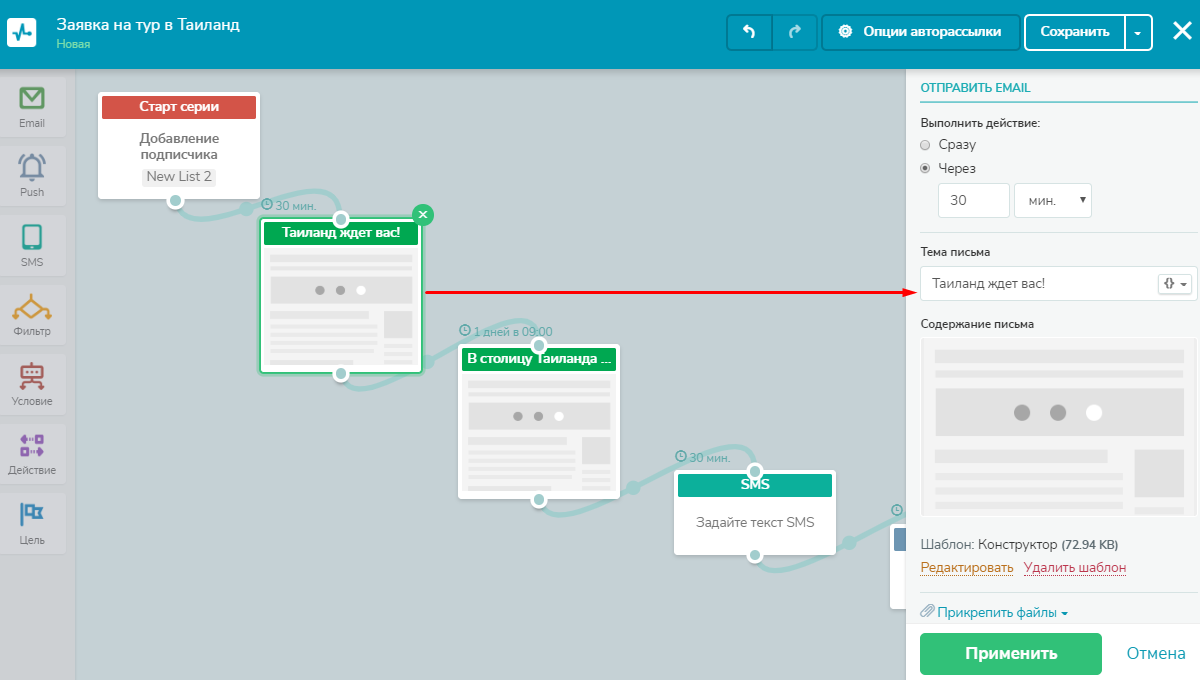Select the Push notification bell icon

(x=32, y=167)
